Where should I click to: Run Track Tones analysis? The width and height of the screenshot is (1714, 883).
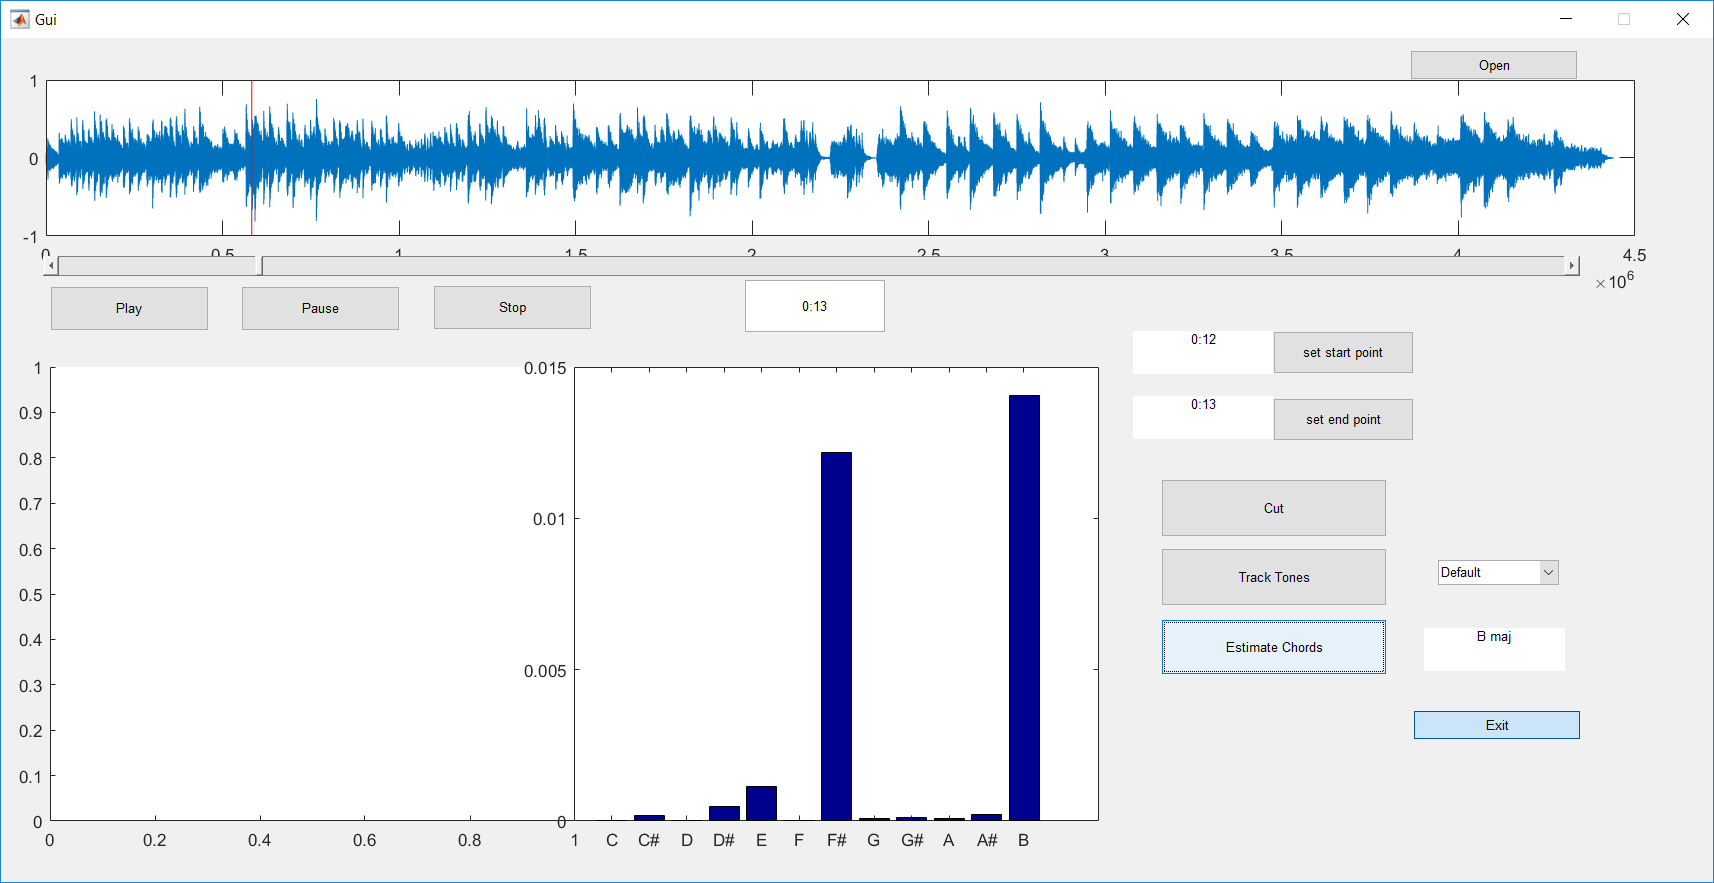click(1274, 577)
